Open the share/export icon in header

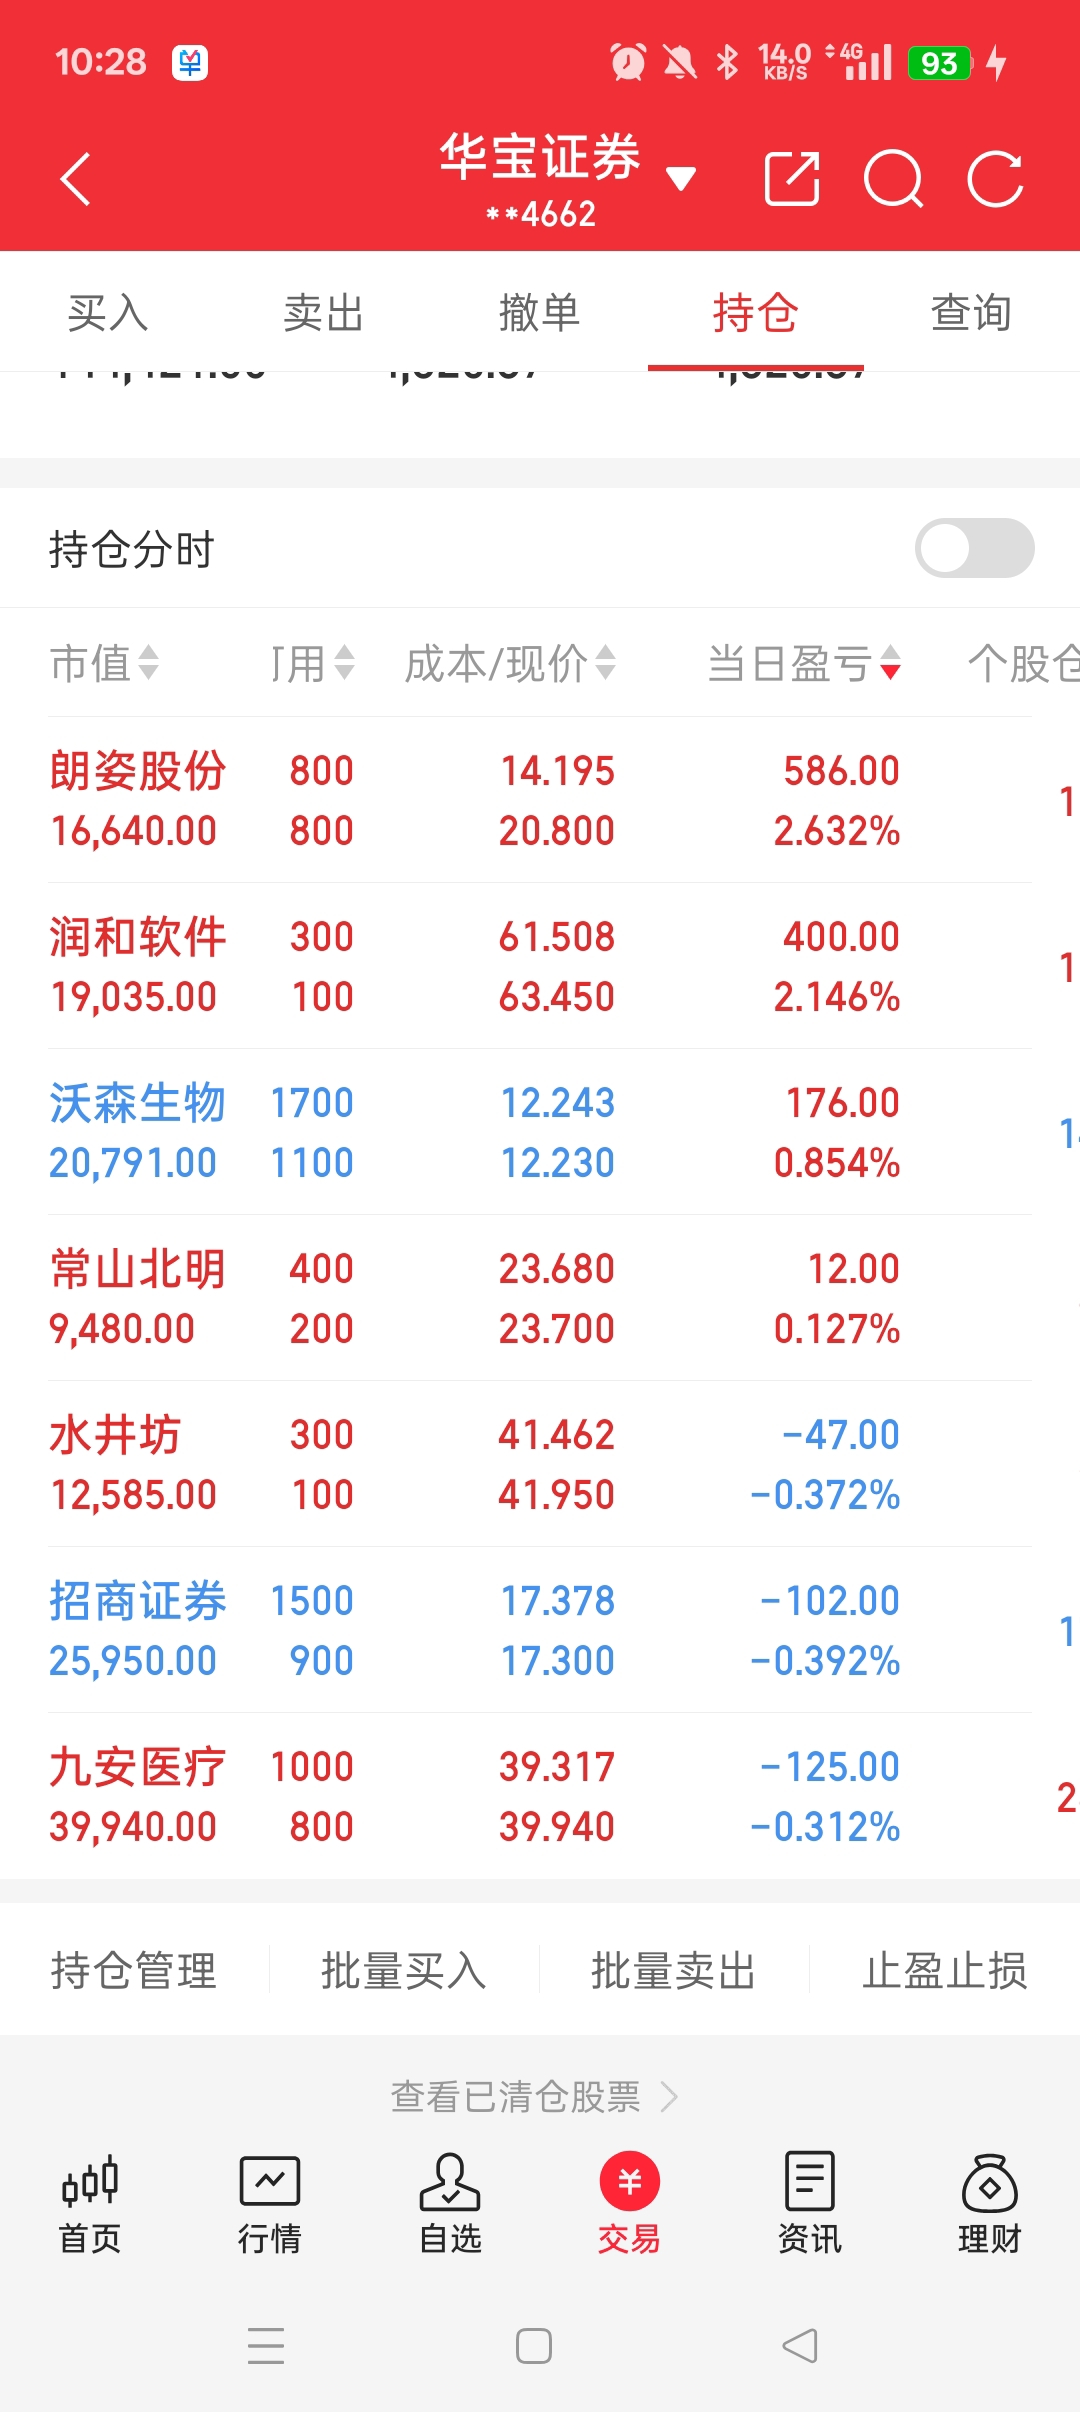[x=791, y=180]
